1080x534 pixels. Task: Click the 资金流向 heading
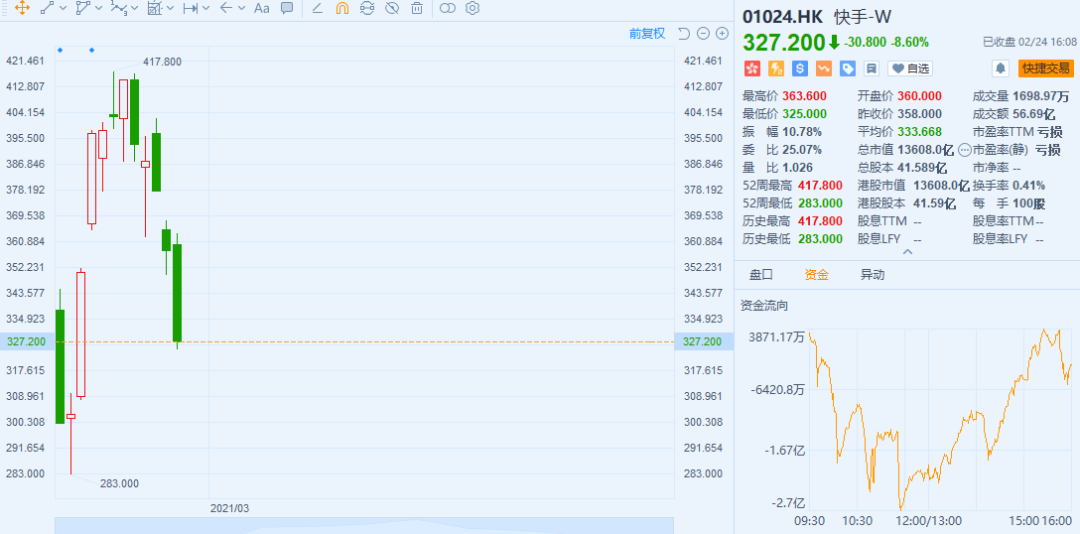pos(763,305)
